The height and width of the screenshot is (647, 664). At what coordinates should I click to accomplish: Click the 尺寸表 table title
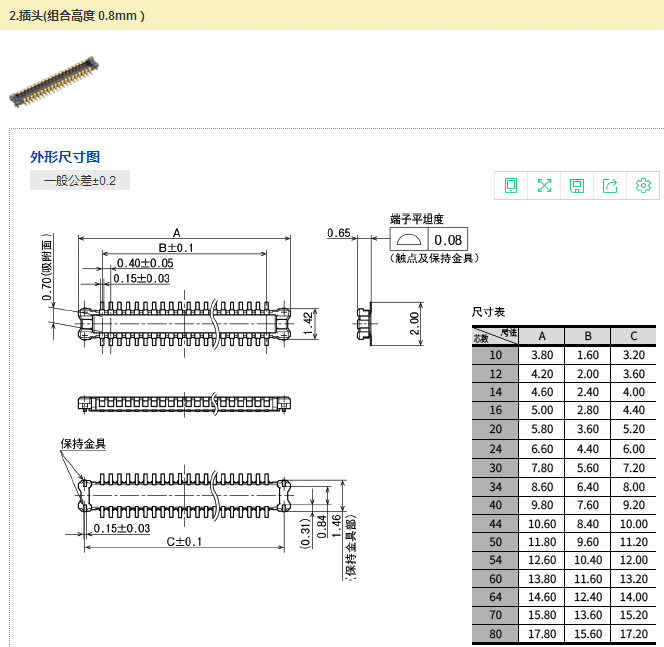click(x=489, y=312)
